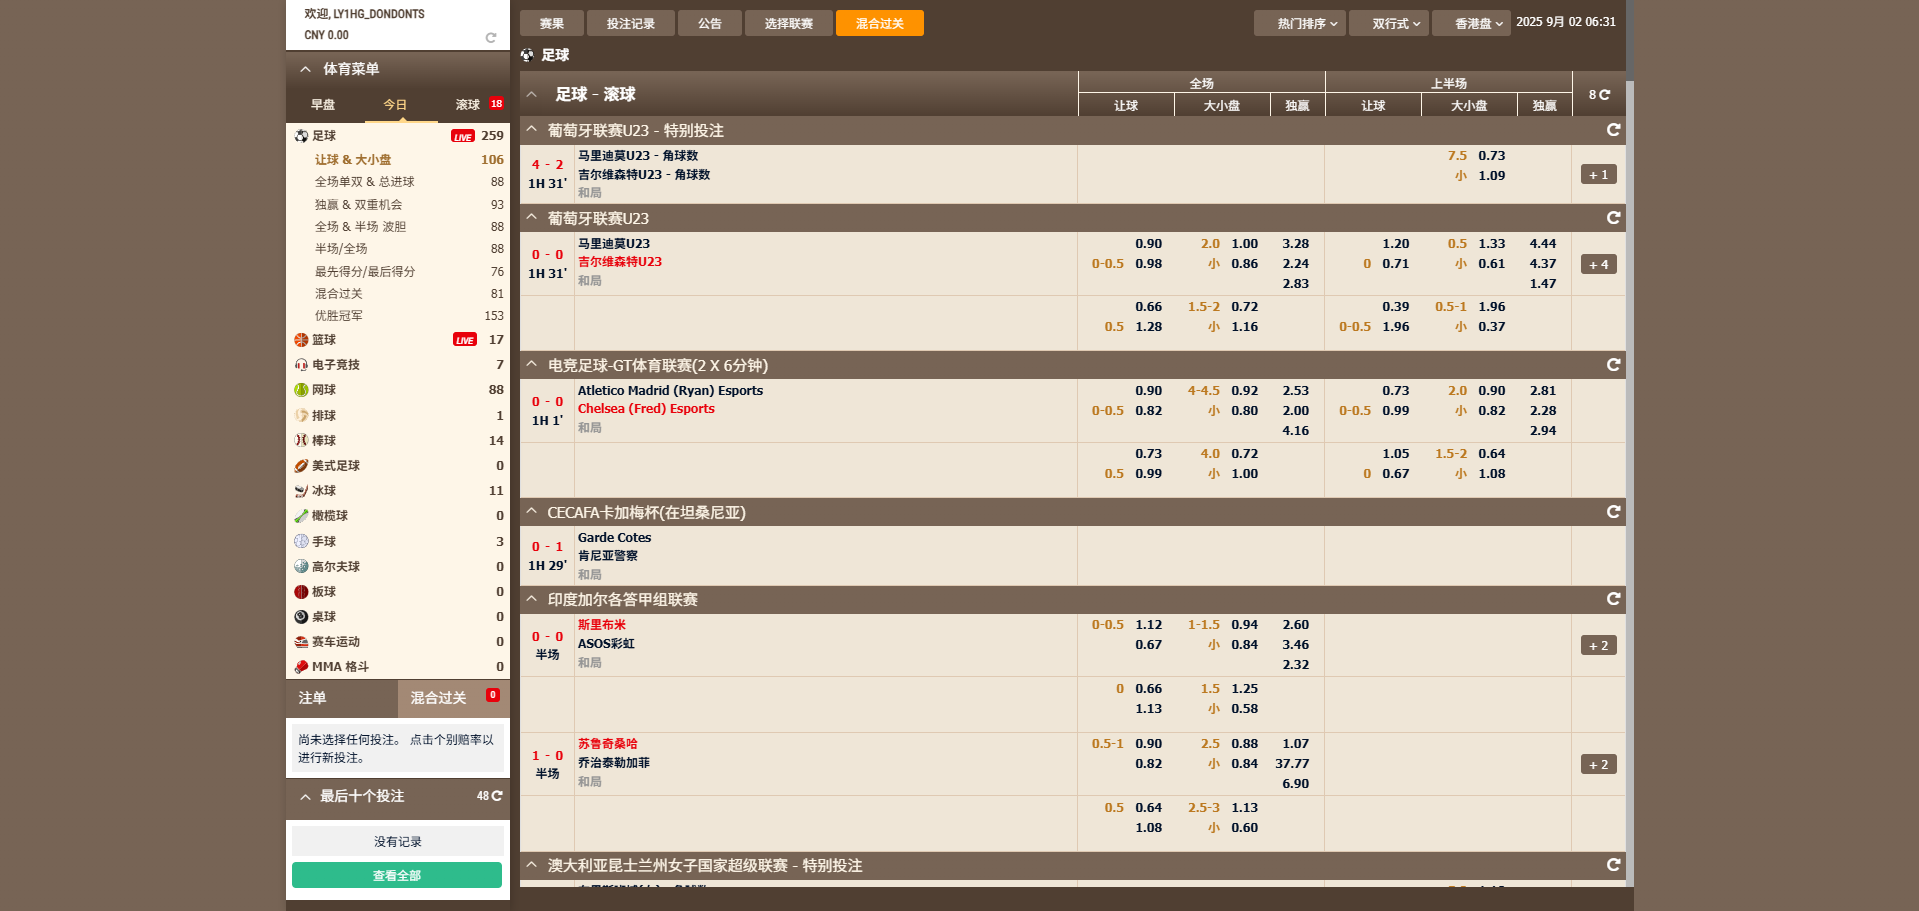Open the 热门排序 sorting dropdown
Viewport: 1919px width, 911px height.
tap(1299, 23)
